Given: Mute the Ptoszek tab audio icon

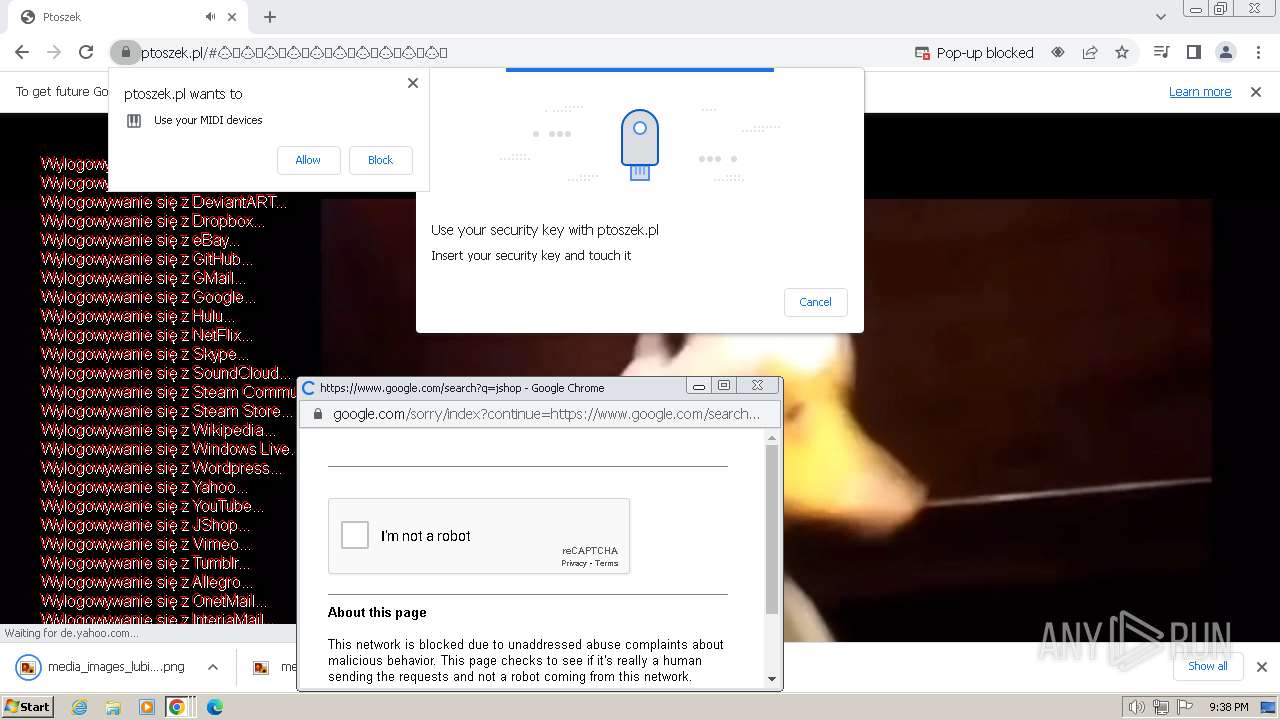Looking at the screenshot, I should 211,17.
